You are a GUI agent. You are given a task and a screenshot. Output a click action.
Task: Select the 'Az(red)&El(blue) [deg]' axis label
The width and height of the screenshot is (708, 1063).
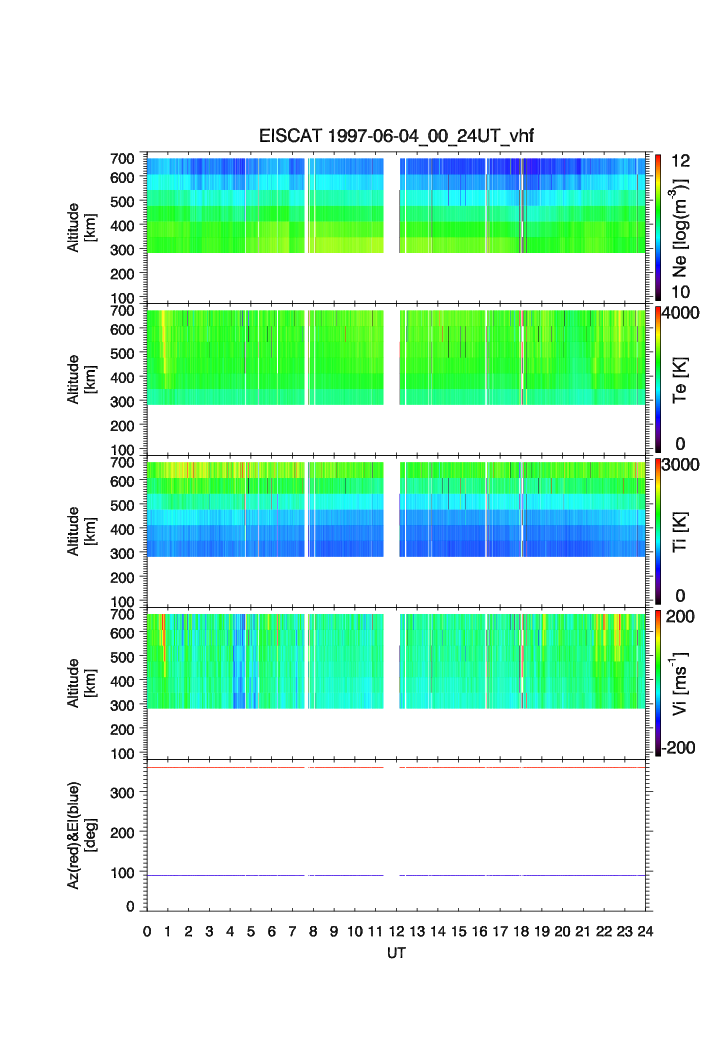82,835
